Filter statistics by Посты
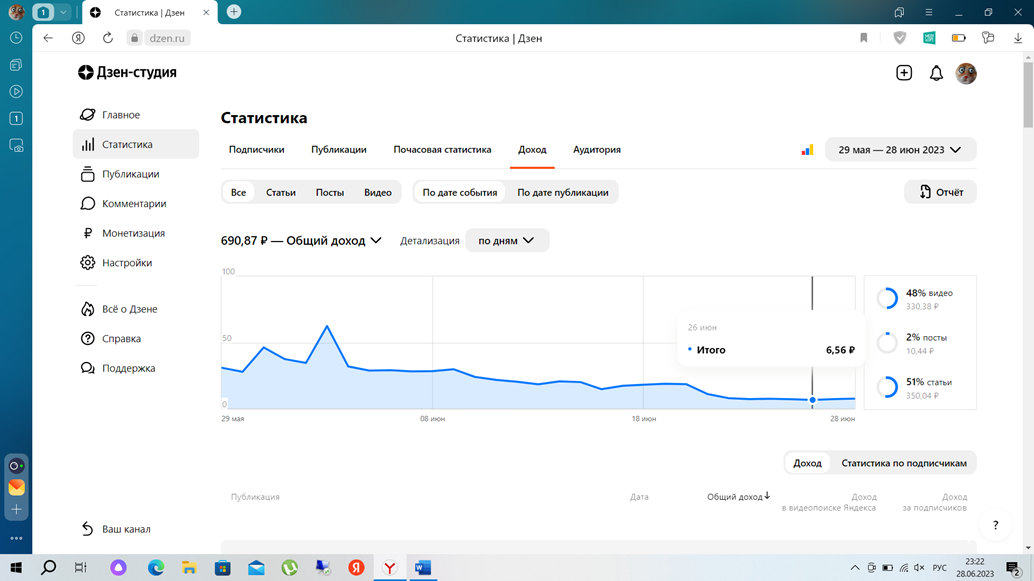The image size is (1034, 581). (x=330, y=193)
